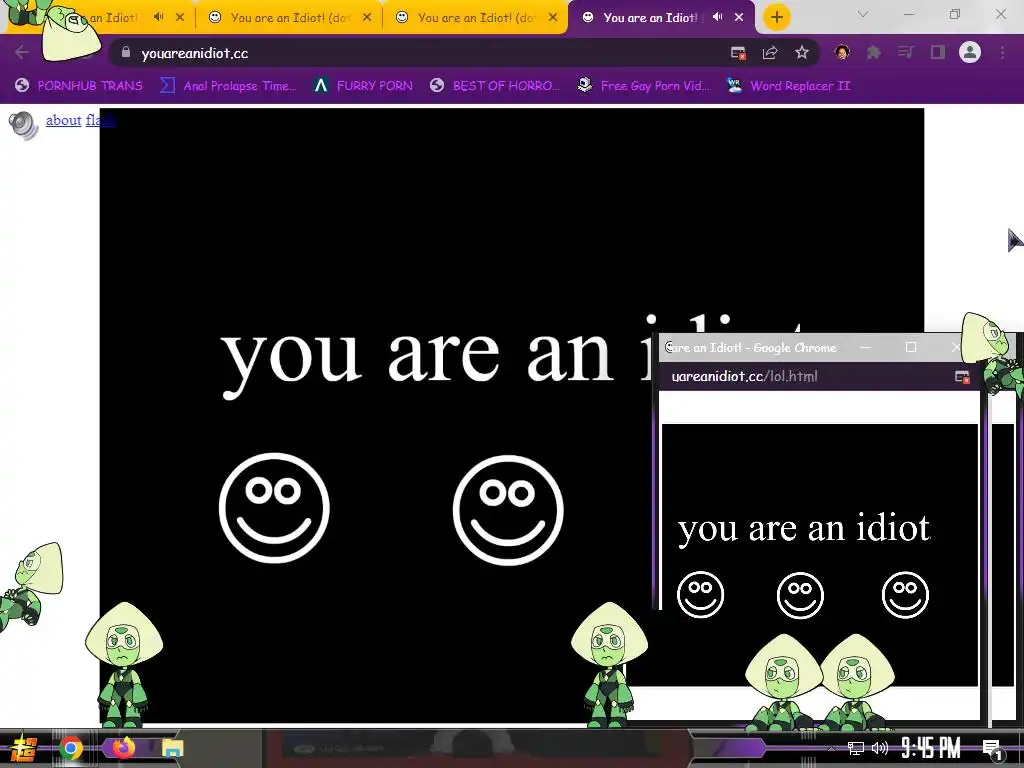Share this page icon

coord(770,53)
